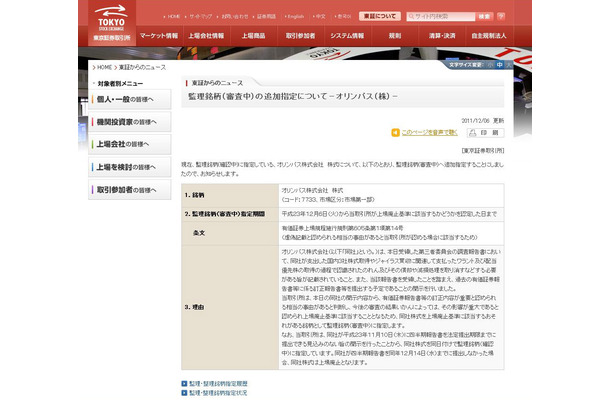Viewport: 610px width, 400px height.
Task: Click the 3. 理由 table header cell
Action: tap(230, 307)
